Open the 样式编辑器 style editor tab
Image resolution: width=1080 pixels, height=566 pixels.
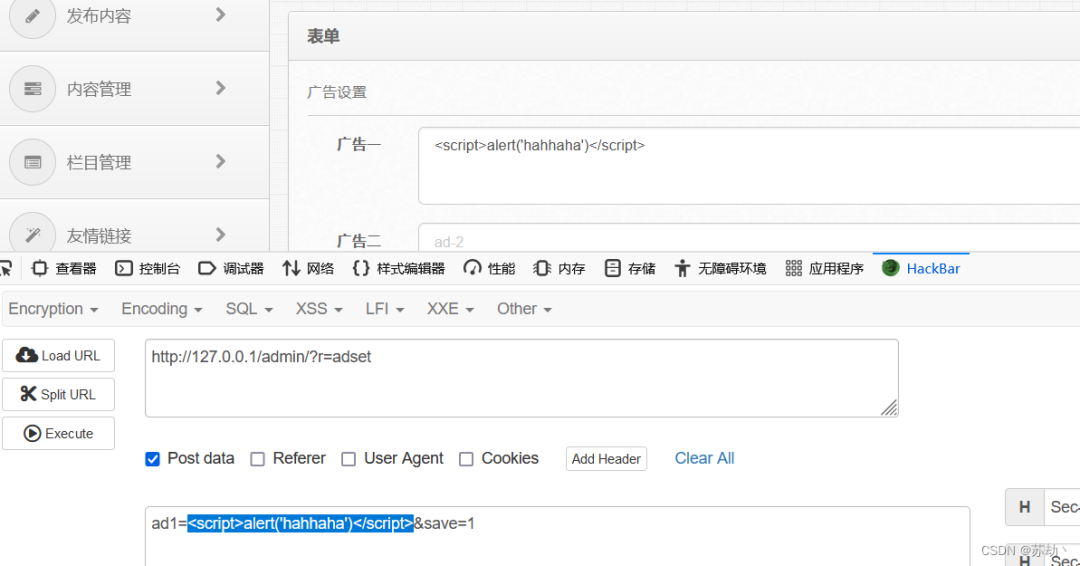(x=399, y=269)
